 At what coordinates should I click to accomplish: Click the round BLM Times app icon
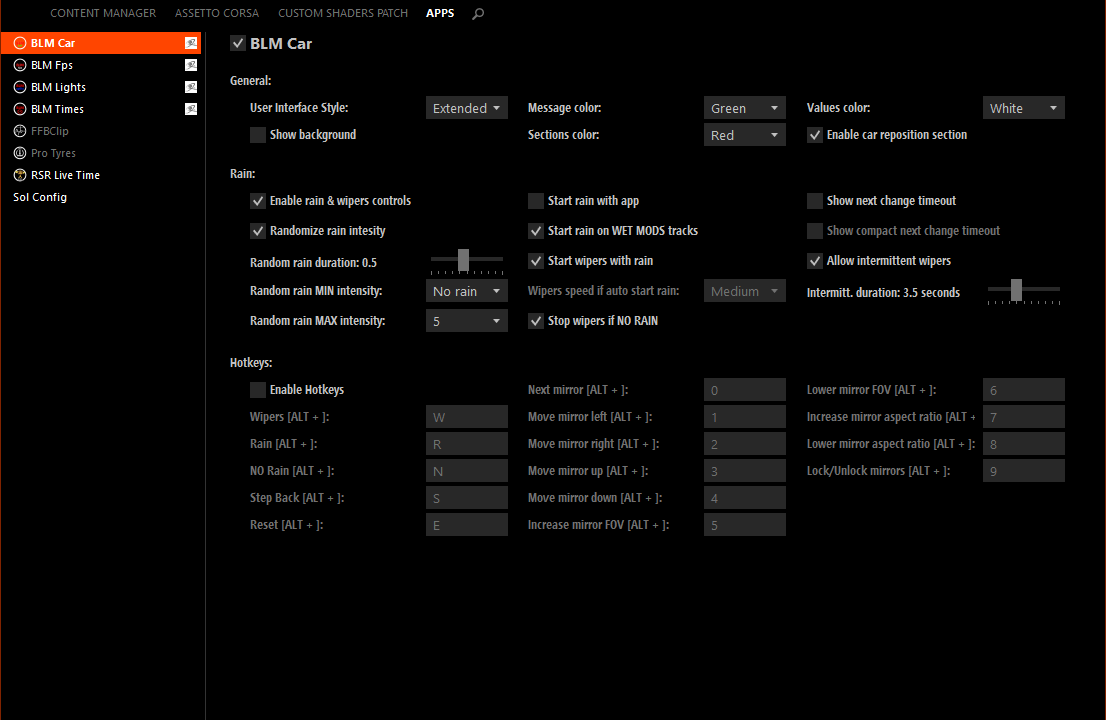(20, 109)
